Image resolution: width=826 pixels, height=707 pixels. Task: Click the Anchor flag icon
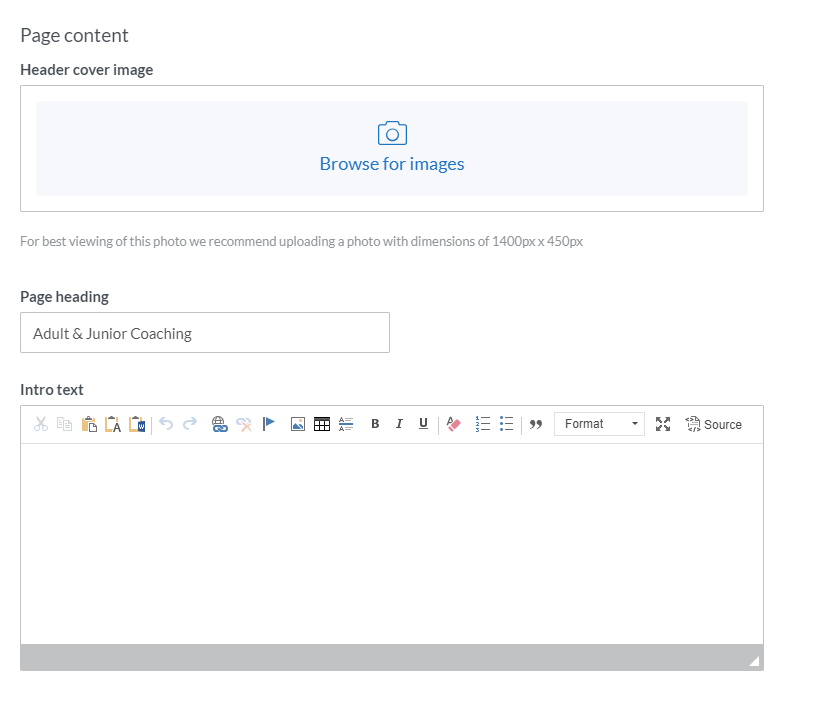[x=268, y=424]
